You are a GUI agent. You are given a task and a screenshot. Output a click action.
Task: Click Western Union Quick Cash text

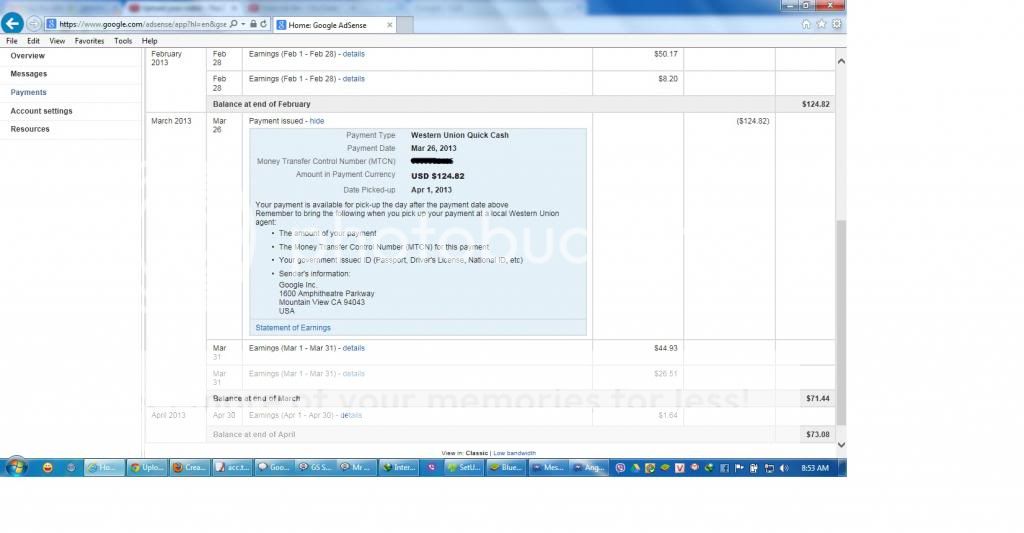click(460, 135)
